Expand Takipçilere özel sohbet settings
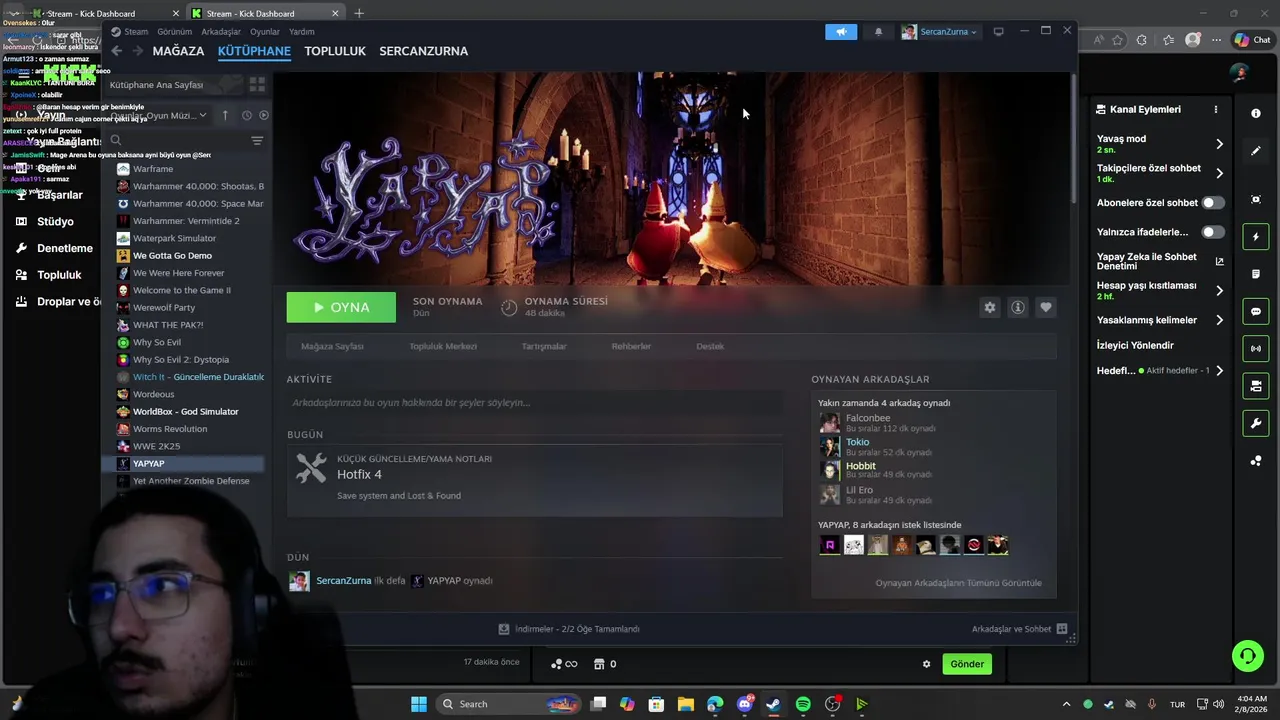 click(1219, 173)
